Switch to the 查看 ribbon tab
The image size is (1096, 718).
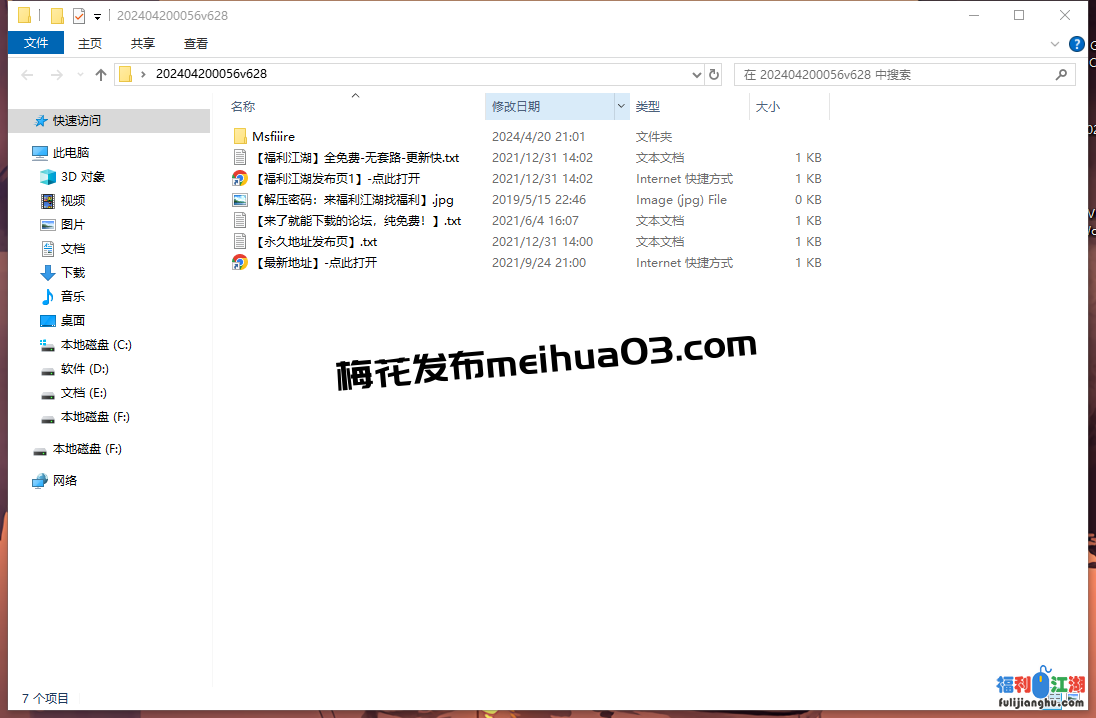click(196, 43)
